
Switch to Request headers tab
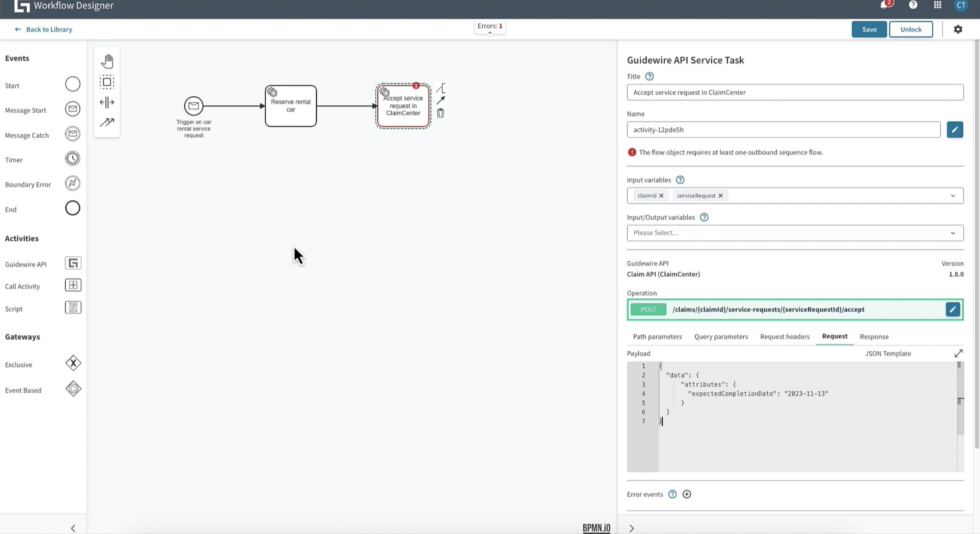click(x=784, y=336)
